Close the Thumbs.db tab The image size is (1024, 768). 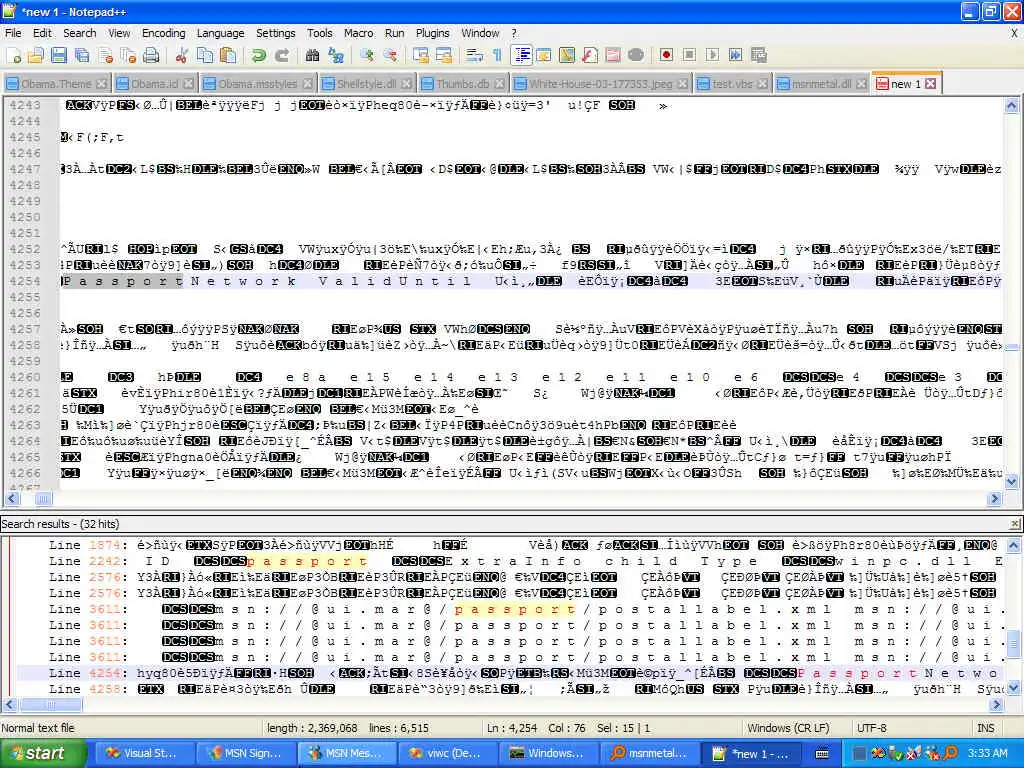click(x=500, y=84)
